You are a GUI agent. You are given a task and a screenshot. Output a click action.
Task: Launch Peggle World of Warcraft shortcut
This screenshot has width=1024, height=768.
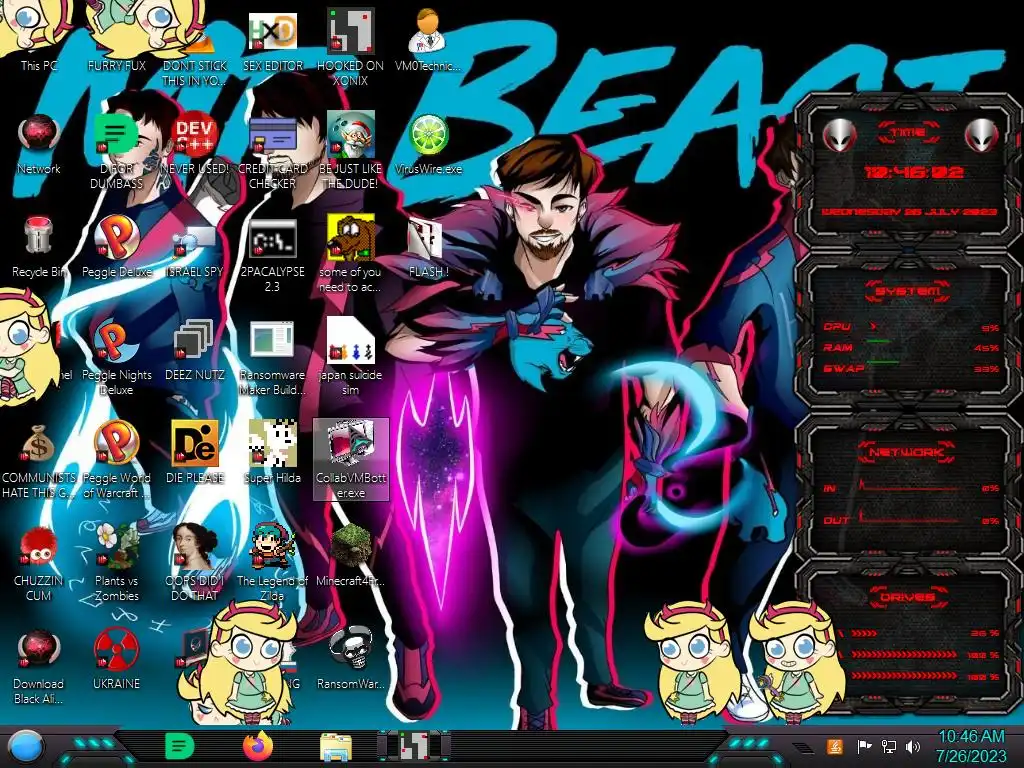pos(116,460)
